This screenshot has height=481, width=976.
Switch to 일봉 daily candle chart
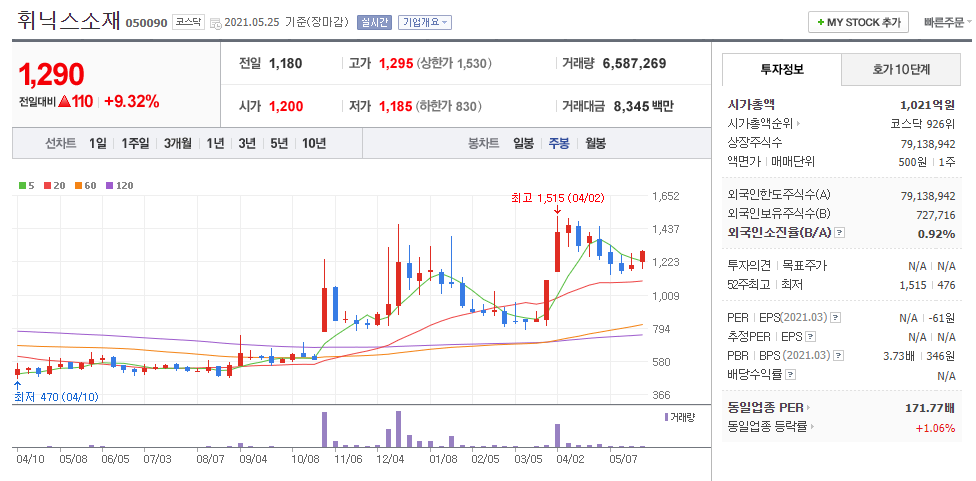pyautogui.click(x=523, y=144)
